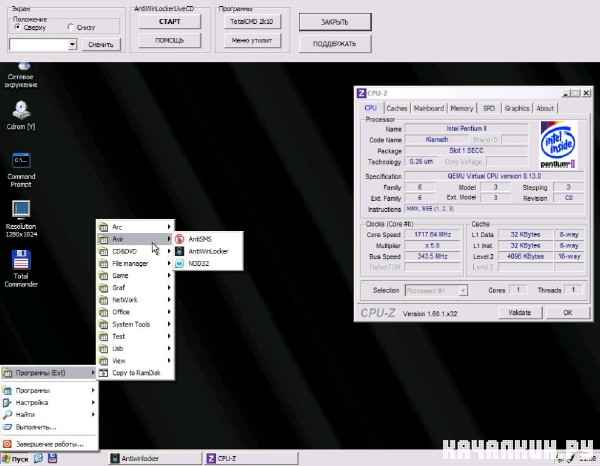600x466 pixels.
Task: Click the CPU-Z title bar icon
Action: (361, 93)
